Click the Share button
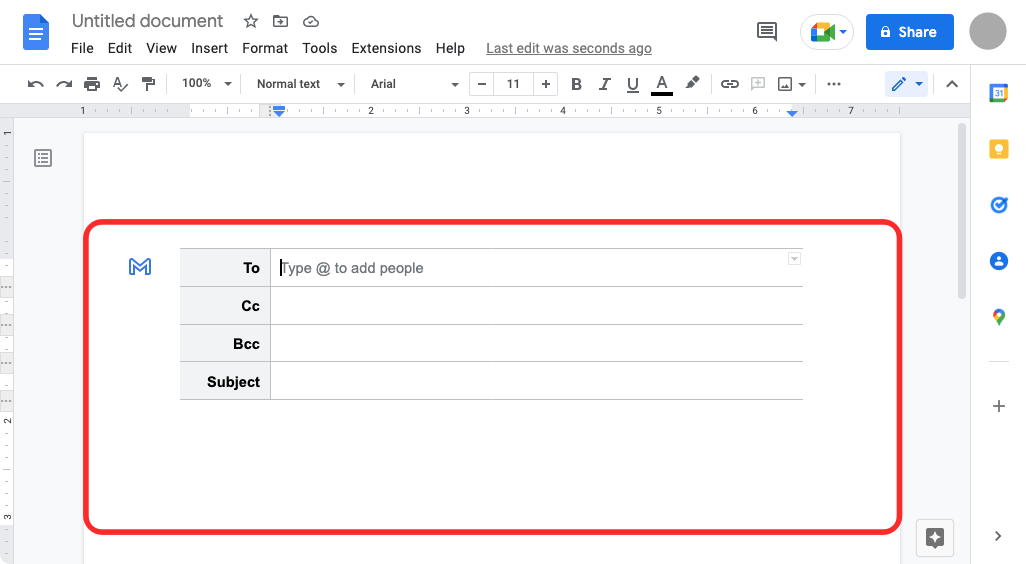The width and height of the screenshot is (1026, 564). (x=910, y=32)
